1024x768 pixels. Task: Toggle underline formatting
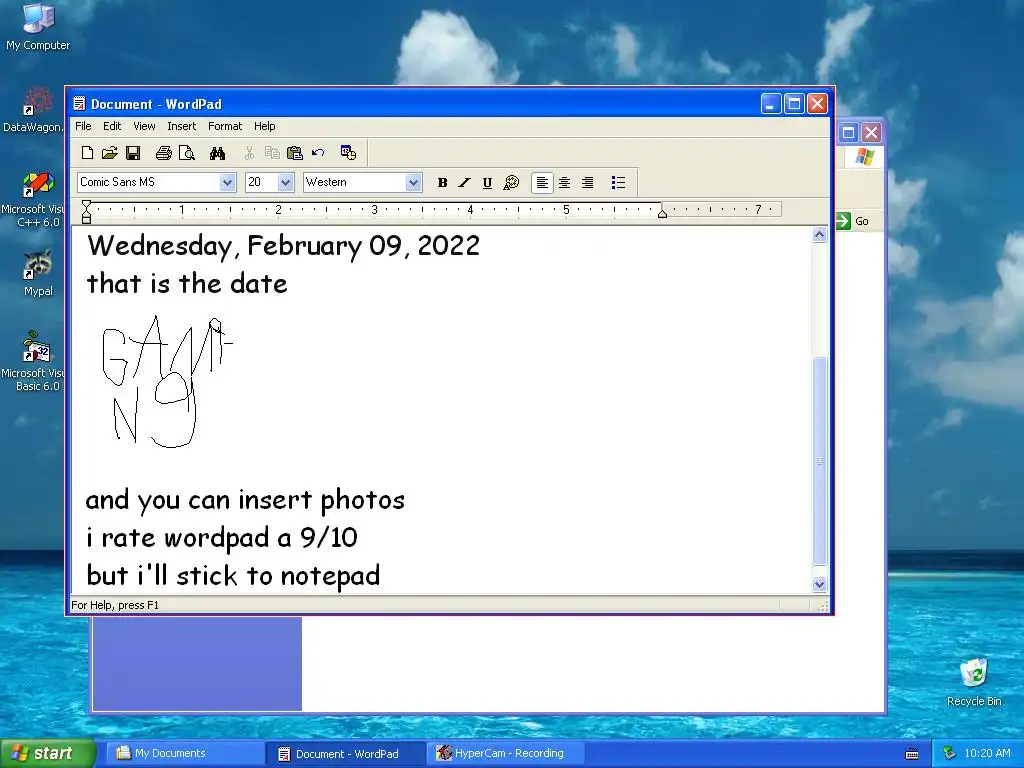[x=487, y=182]
